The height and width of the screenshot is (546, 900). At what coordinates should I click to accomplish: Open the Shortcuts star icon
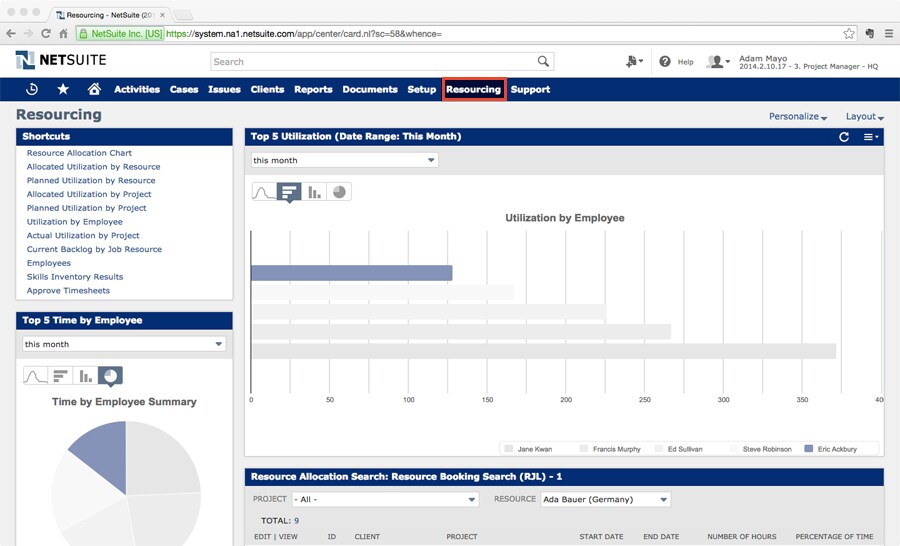(63, 89)
